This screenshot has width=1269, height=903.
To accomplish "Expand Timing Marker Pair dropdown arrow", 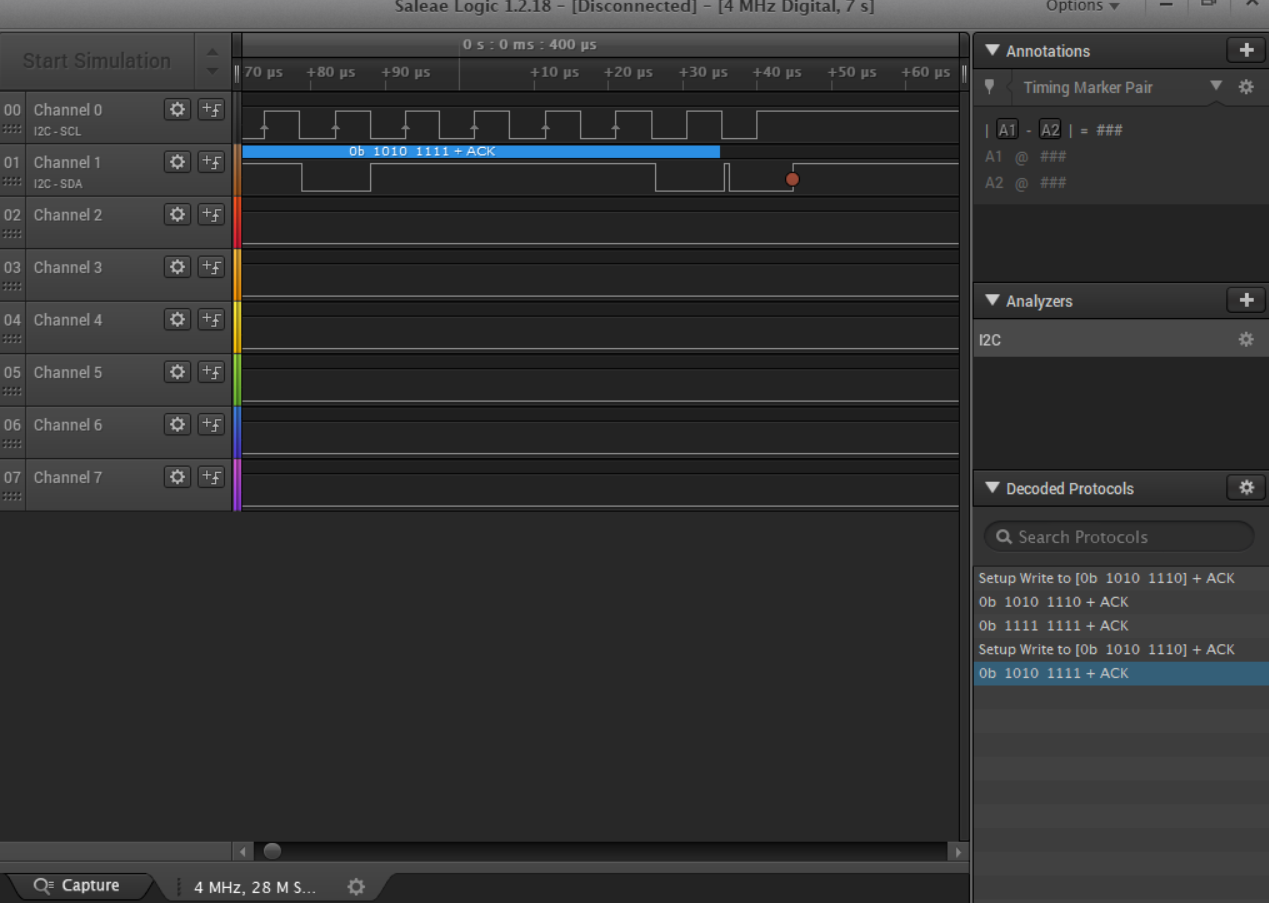I will click(x=1216, y=86).
